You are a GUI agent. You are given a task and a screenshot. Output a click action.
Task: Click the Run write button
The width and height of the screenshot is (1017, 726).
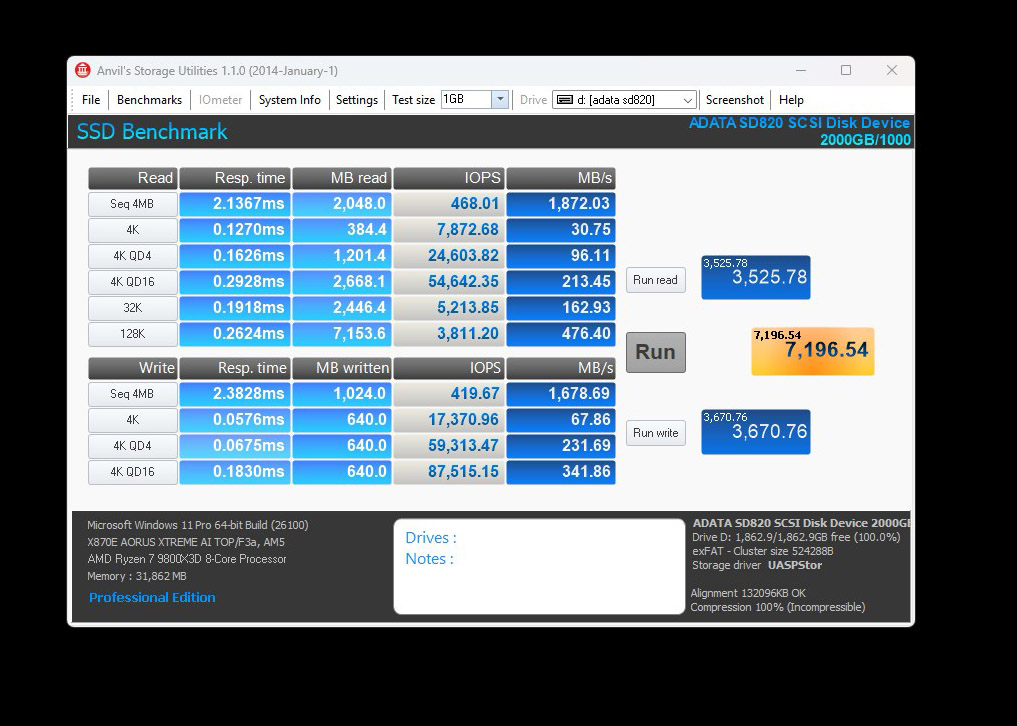coord(655,433)
